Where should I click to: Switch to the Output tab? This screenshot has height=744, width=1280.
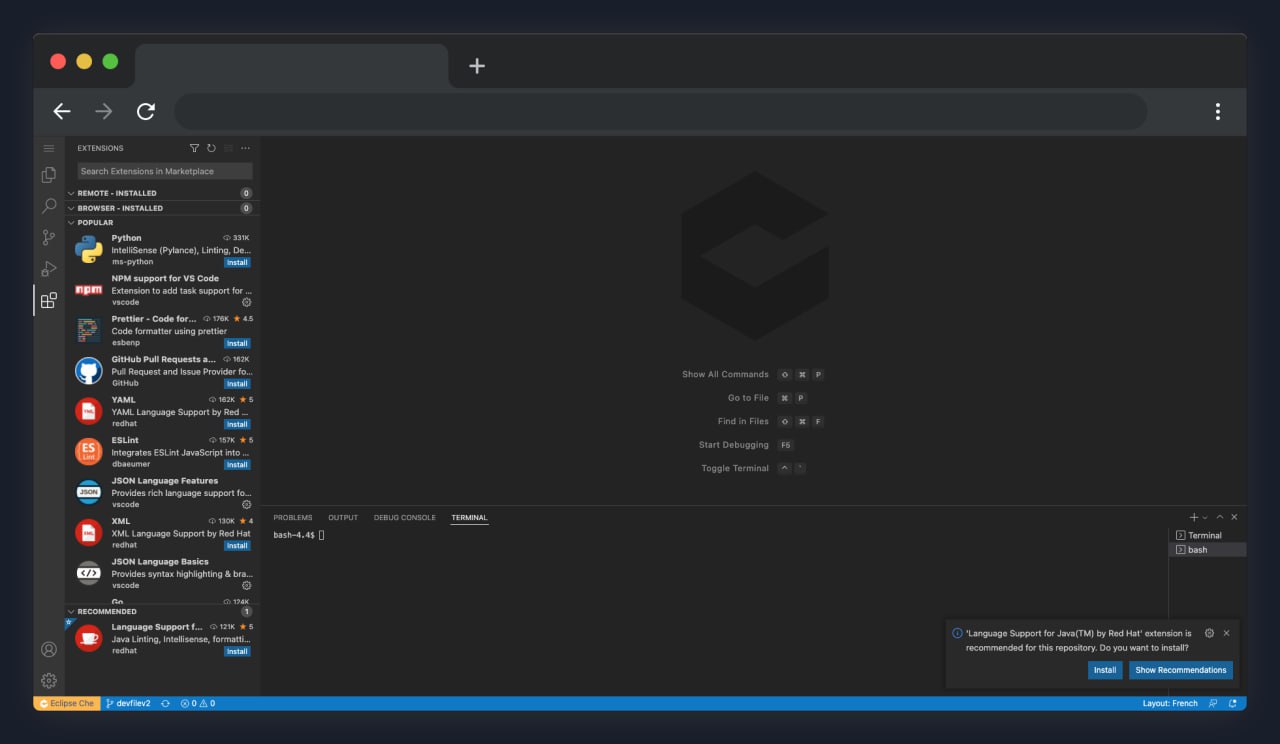point(343,518)
